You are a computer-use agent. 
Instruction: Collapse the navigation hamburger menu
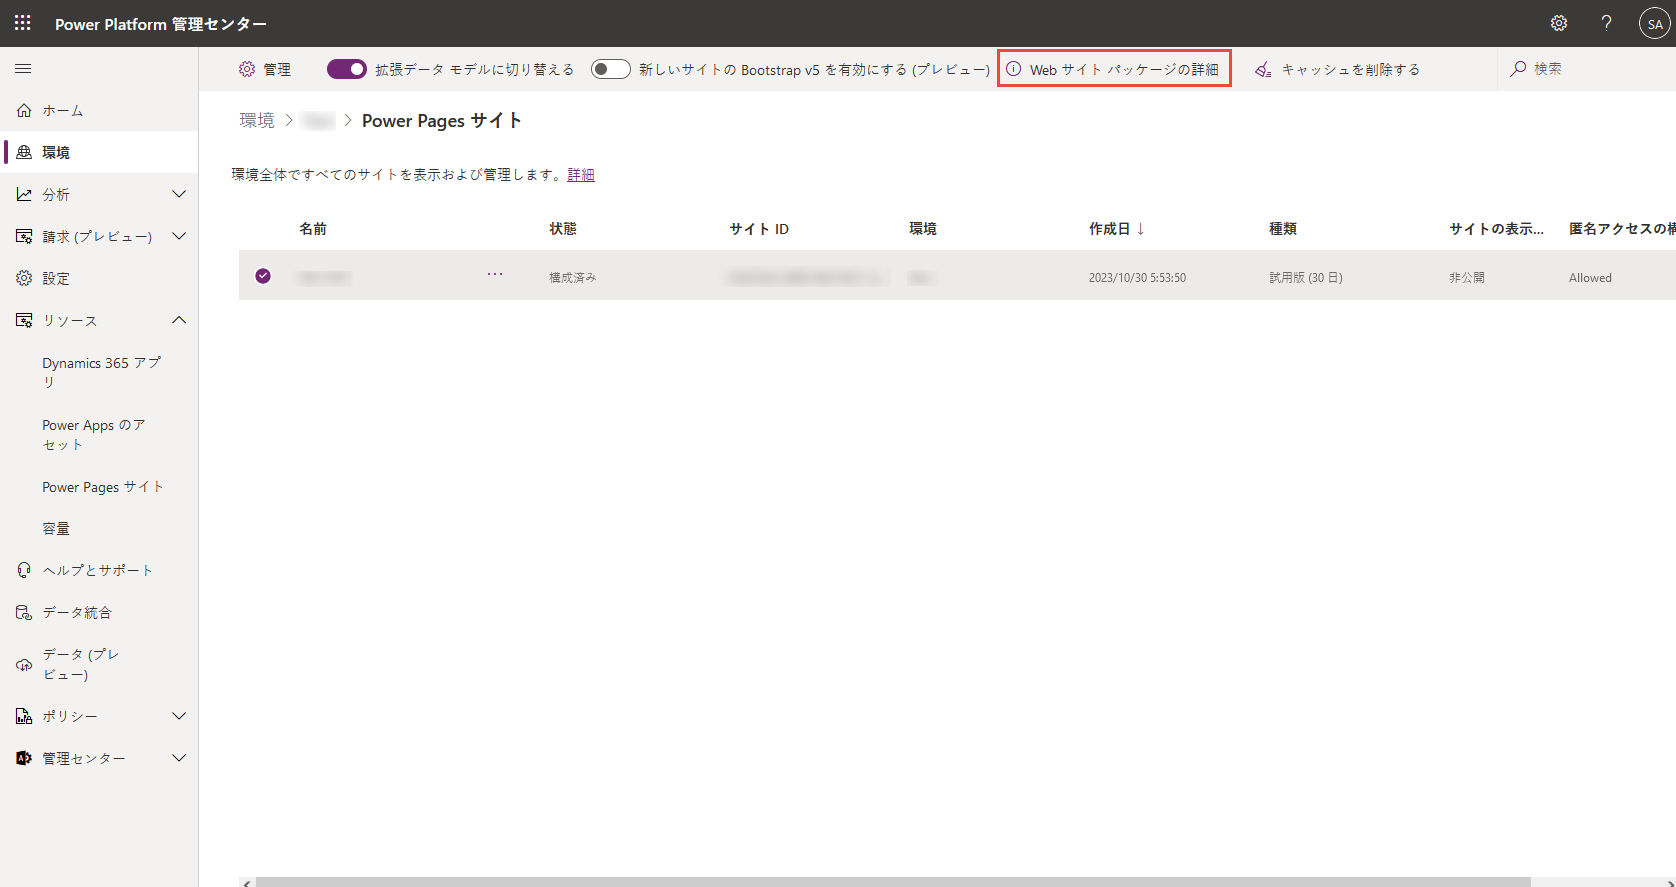(23, 69)
